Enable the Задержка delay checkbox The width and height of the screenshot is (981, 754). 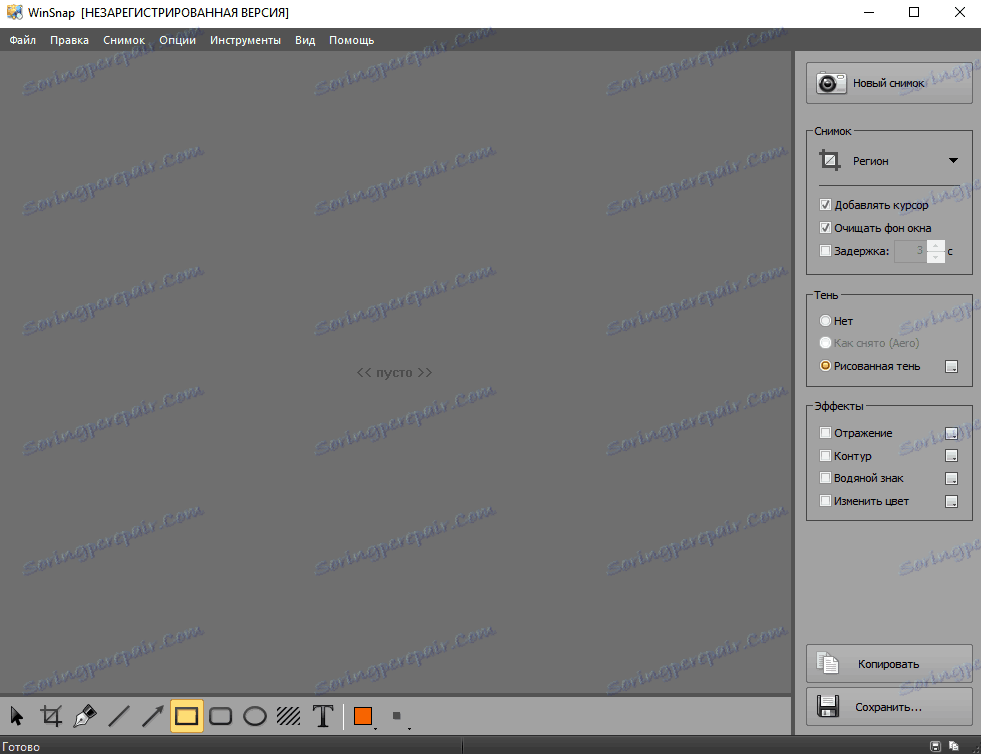[825, 251]
